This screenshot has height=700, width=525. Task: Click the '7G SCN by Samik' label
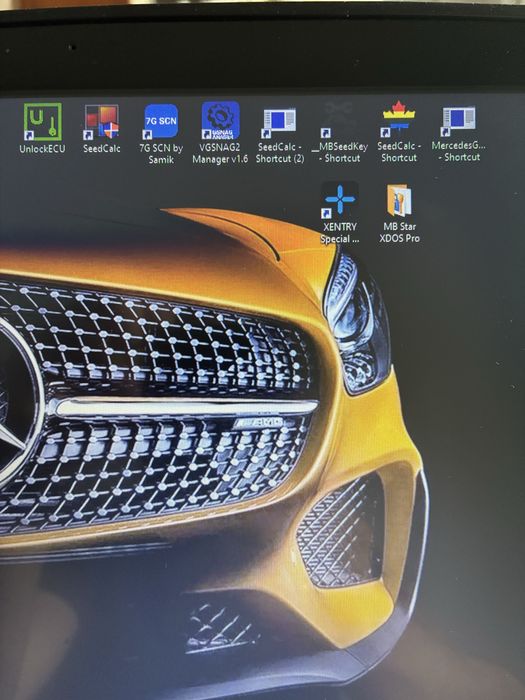pos(161,154)
